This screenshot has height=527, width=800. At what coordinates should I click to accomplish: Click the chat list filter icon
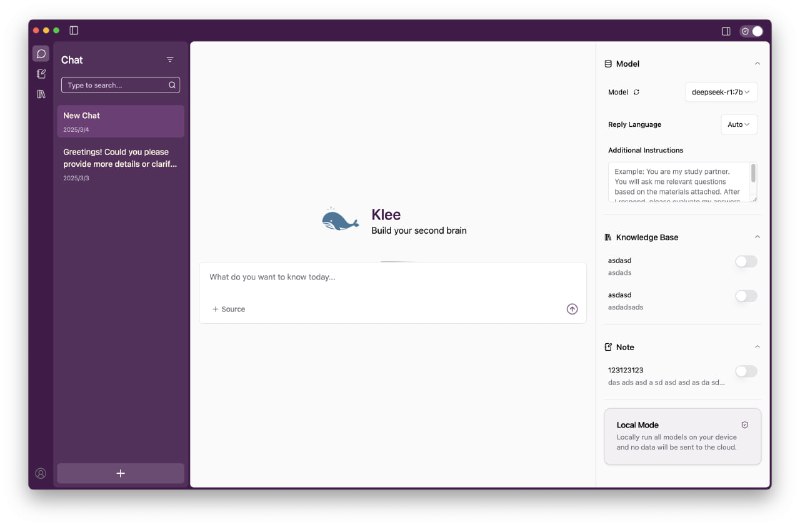(170, 60)
